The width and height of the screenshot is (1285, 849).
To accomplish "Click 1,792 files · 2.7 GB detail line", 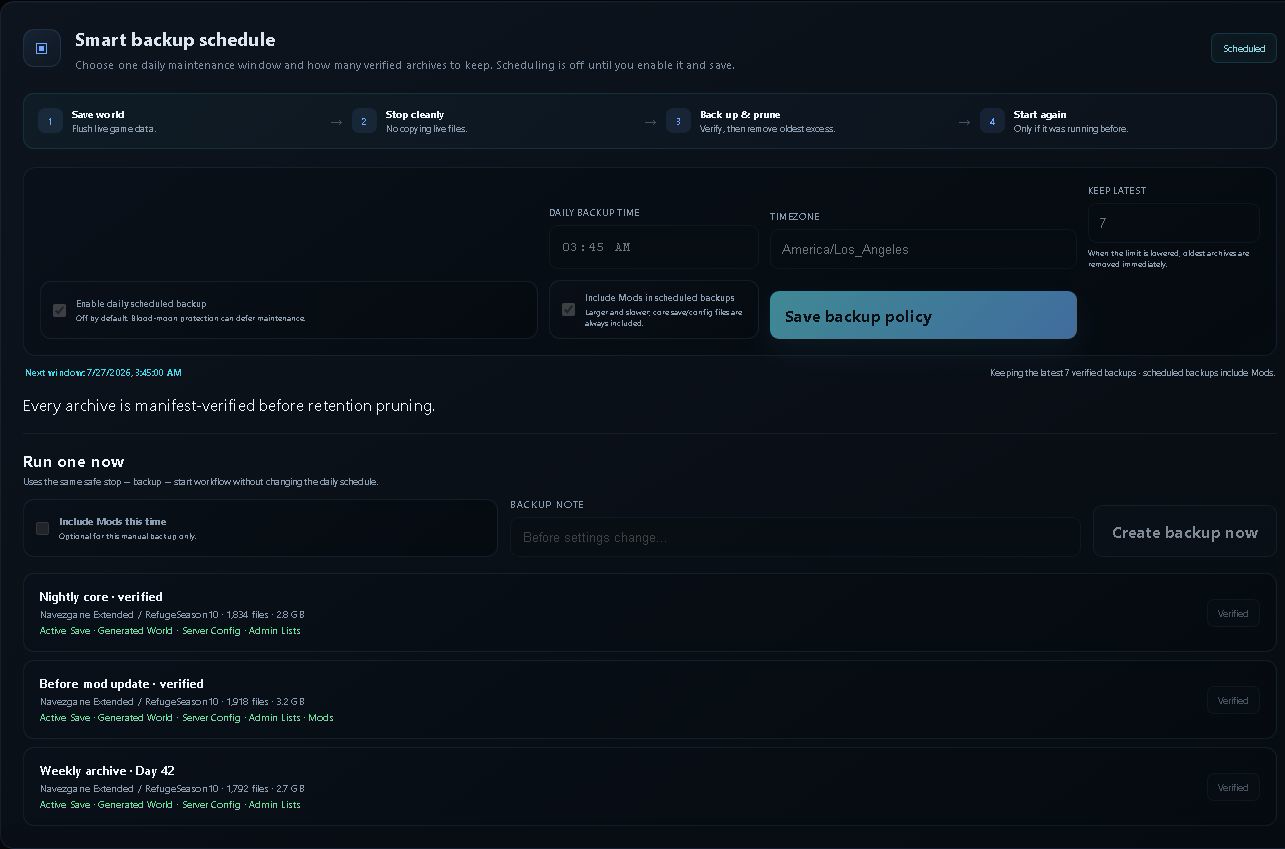I will point(172,789).
